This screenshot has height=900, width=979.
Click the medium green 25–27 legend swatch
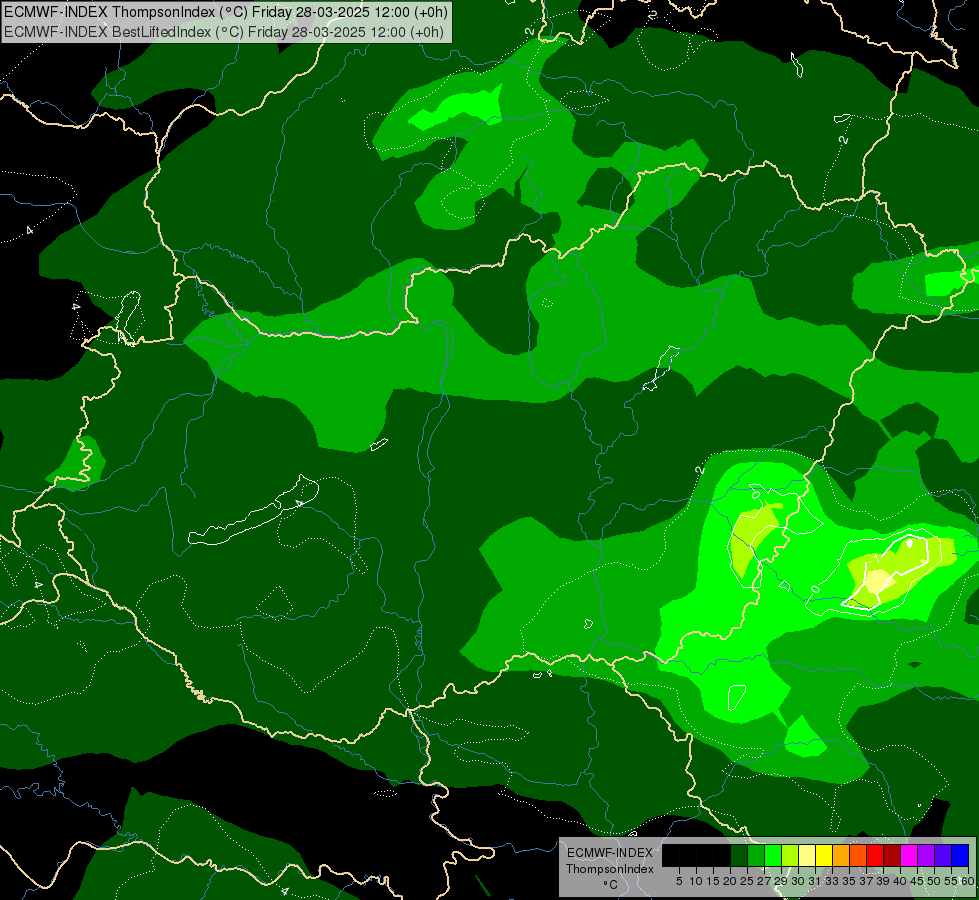pos(756,855)
